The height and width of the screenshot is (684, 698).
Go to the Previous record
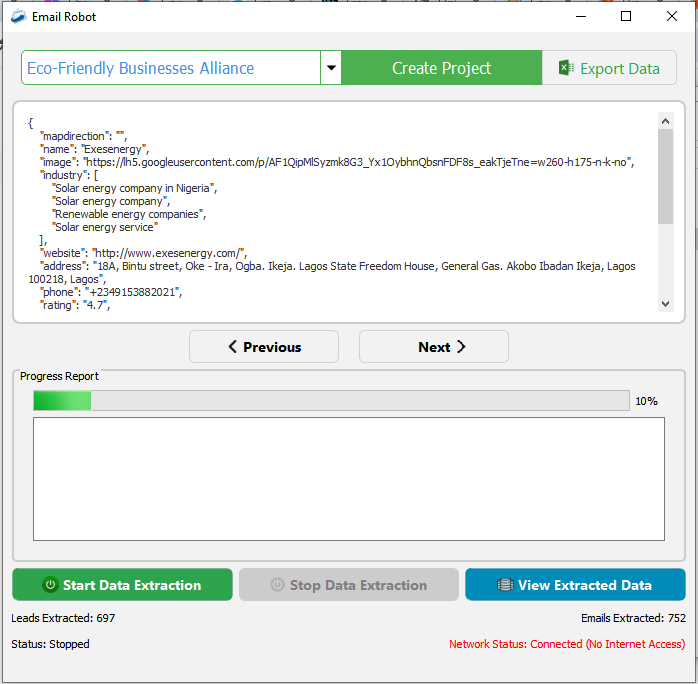[x=264, y=346]
